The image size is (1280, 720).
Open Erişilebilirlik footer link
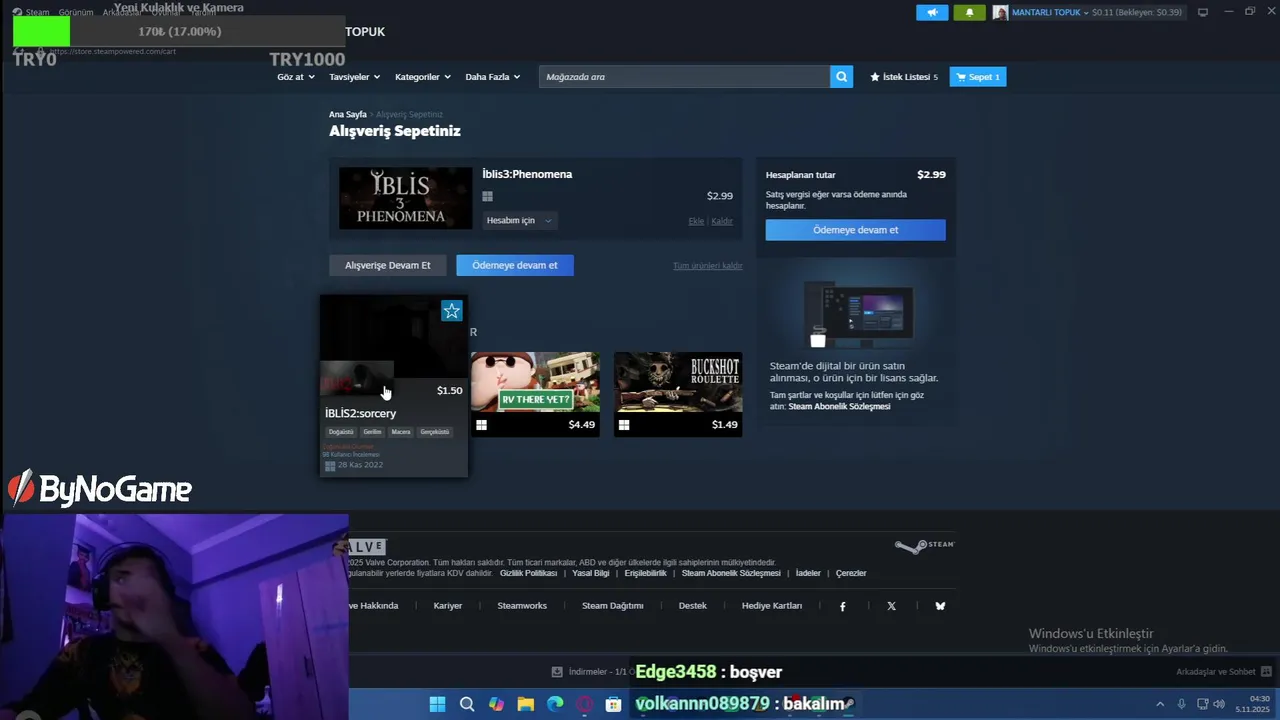coord(645,573)
